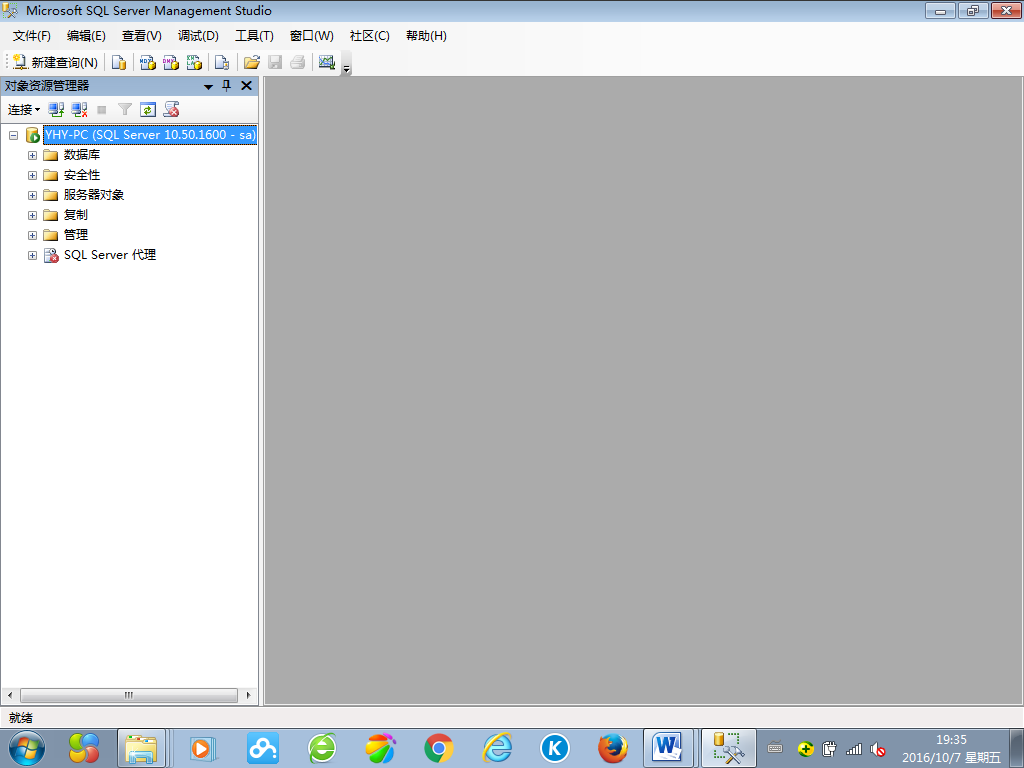
Task: Expand the 数据库 folder
Action: 32,155
